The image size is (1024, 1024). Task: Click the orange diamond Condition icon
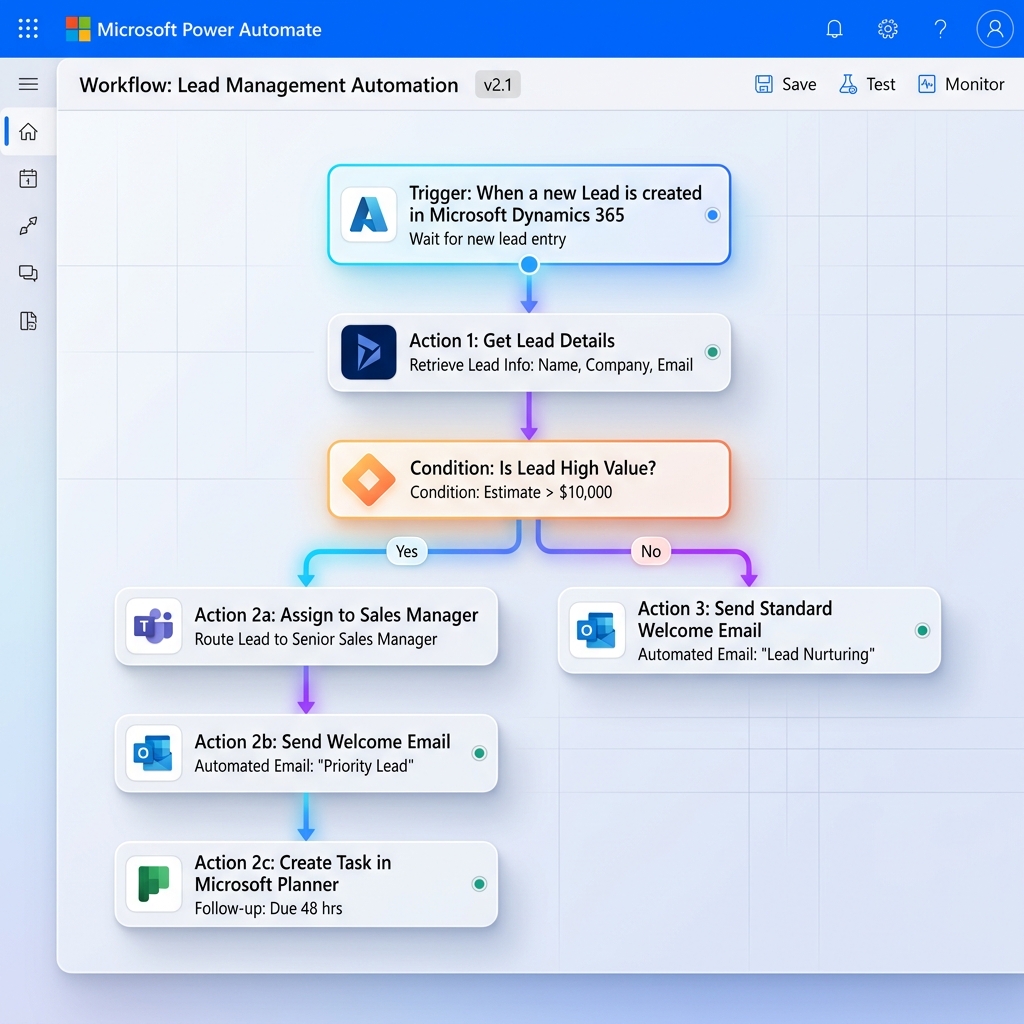click(369, 479)
